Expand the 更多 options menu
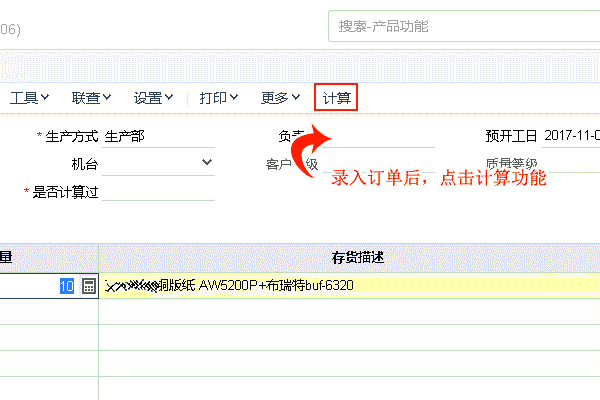This screenshot has width=600, height=400. coord(280,97)
